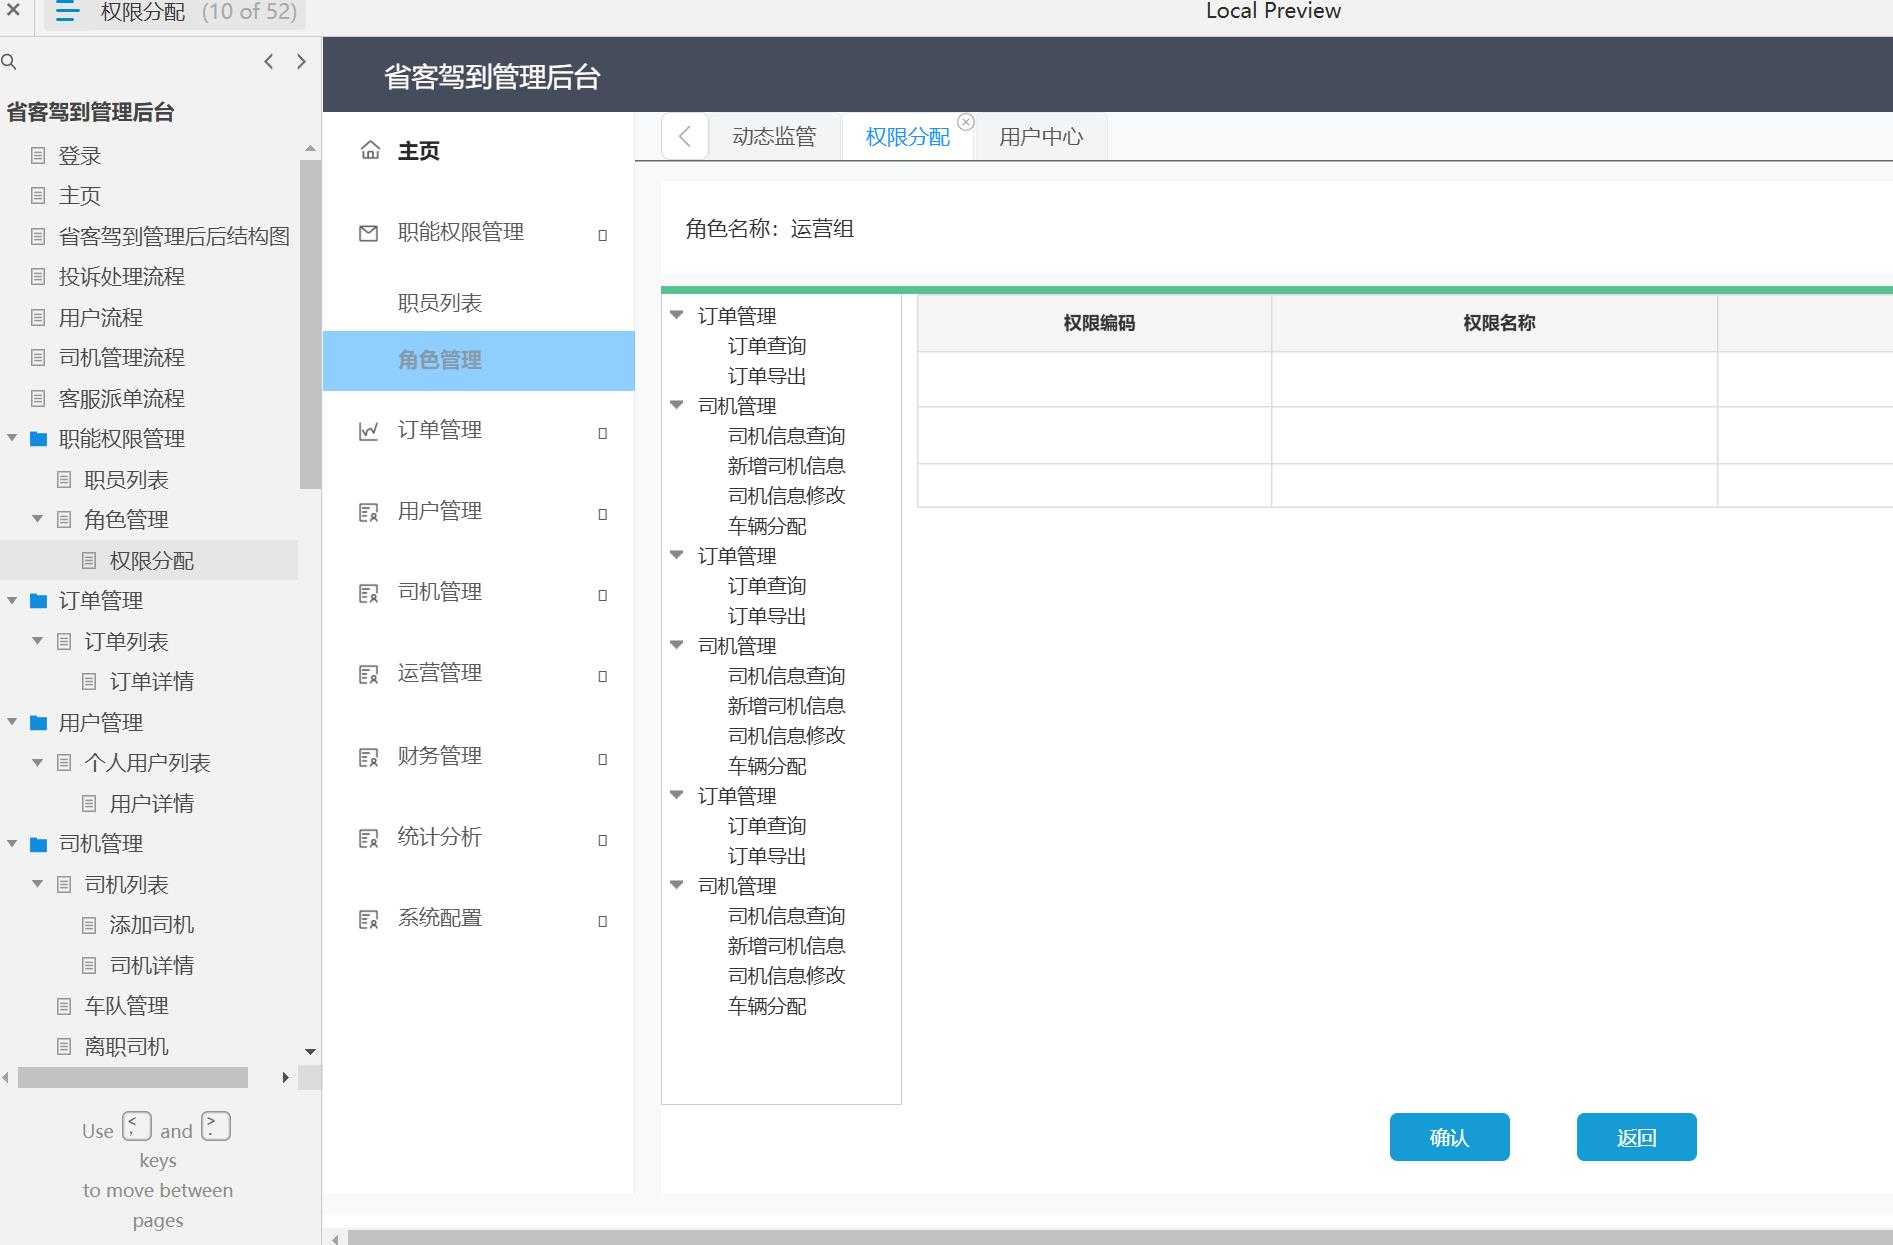This screenshot has height=1245, width=1893.
Task: Click the next page chevron in sidebar
Action: (301, 61)
